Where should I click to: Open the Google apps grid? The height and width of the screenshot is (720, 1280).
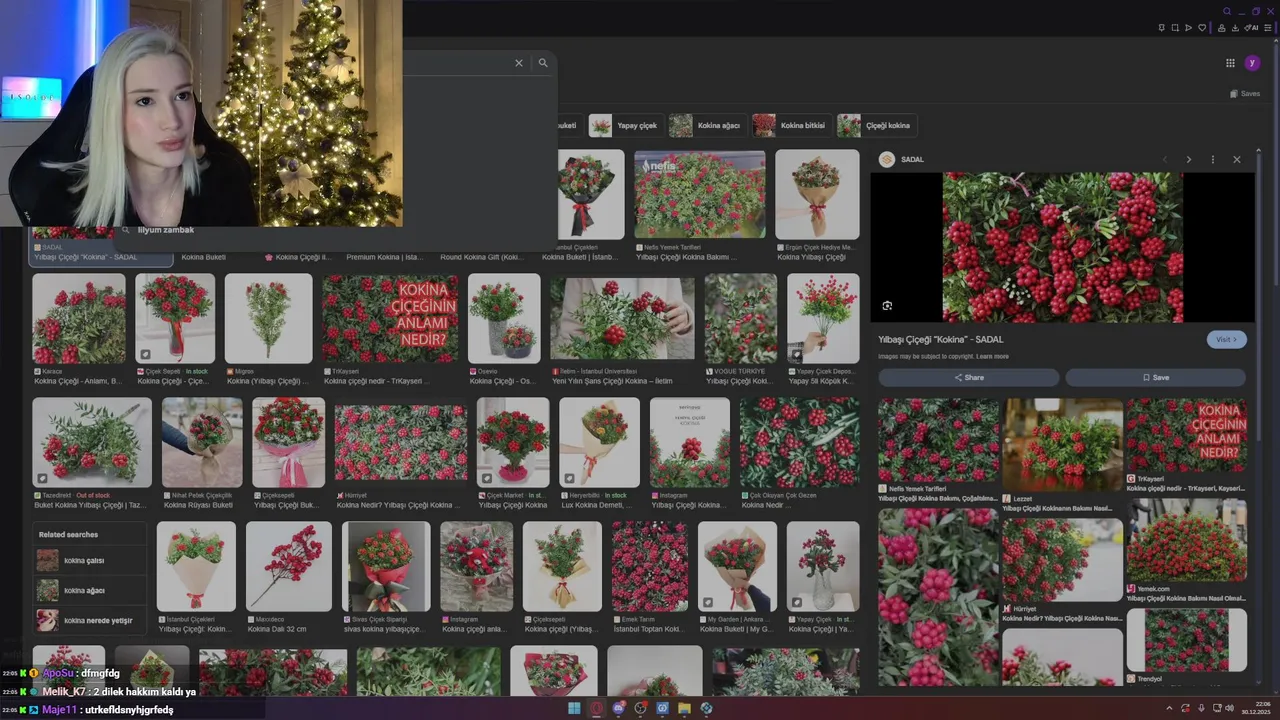click(1230, 63)
